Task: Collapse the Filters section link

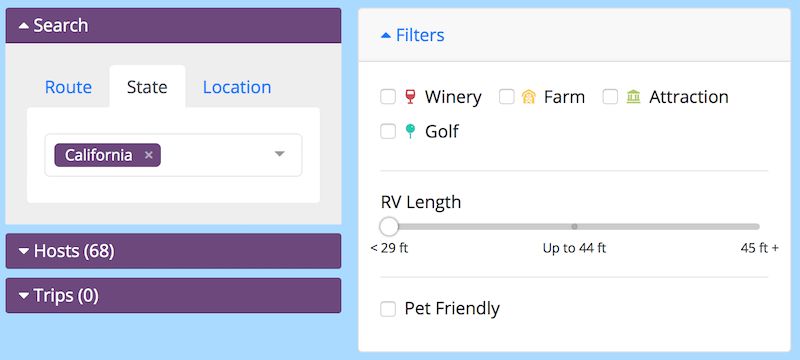Action: (420, 35)
